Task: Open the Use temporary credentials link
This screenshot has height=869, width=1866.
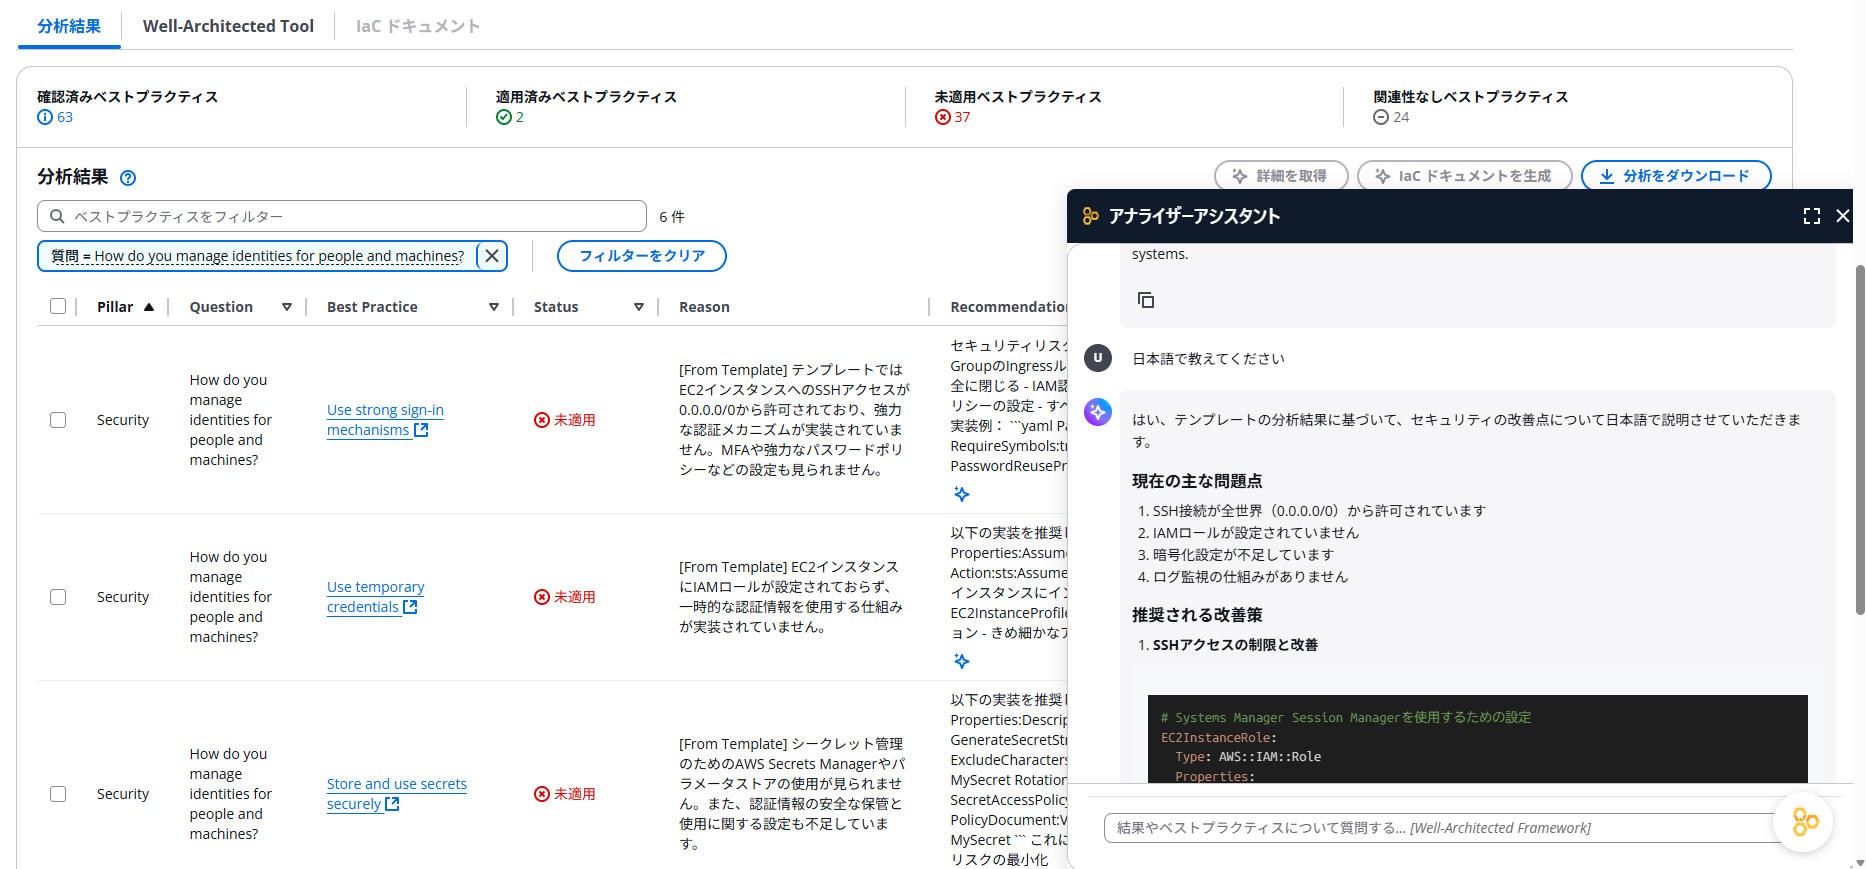Action: 375,597
